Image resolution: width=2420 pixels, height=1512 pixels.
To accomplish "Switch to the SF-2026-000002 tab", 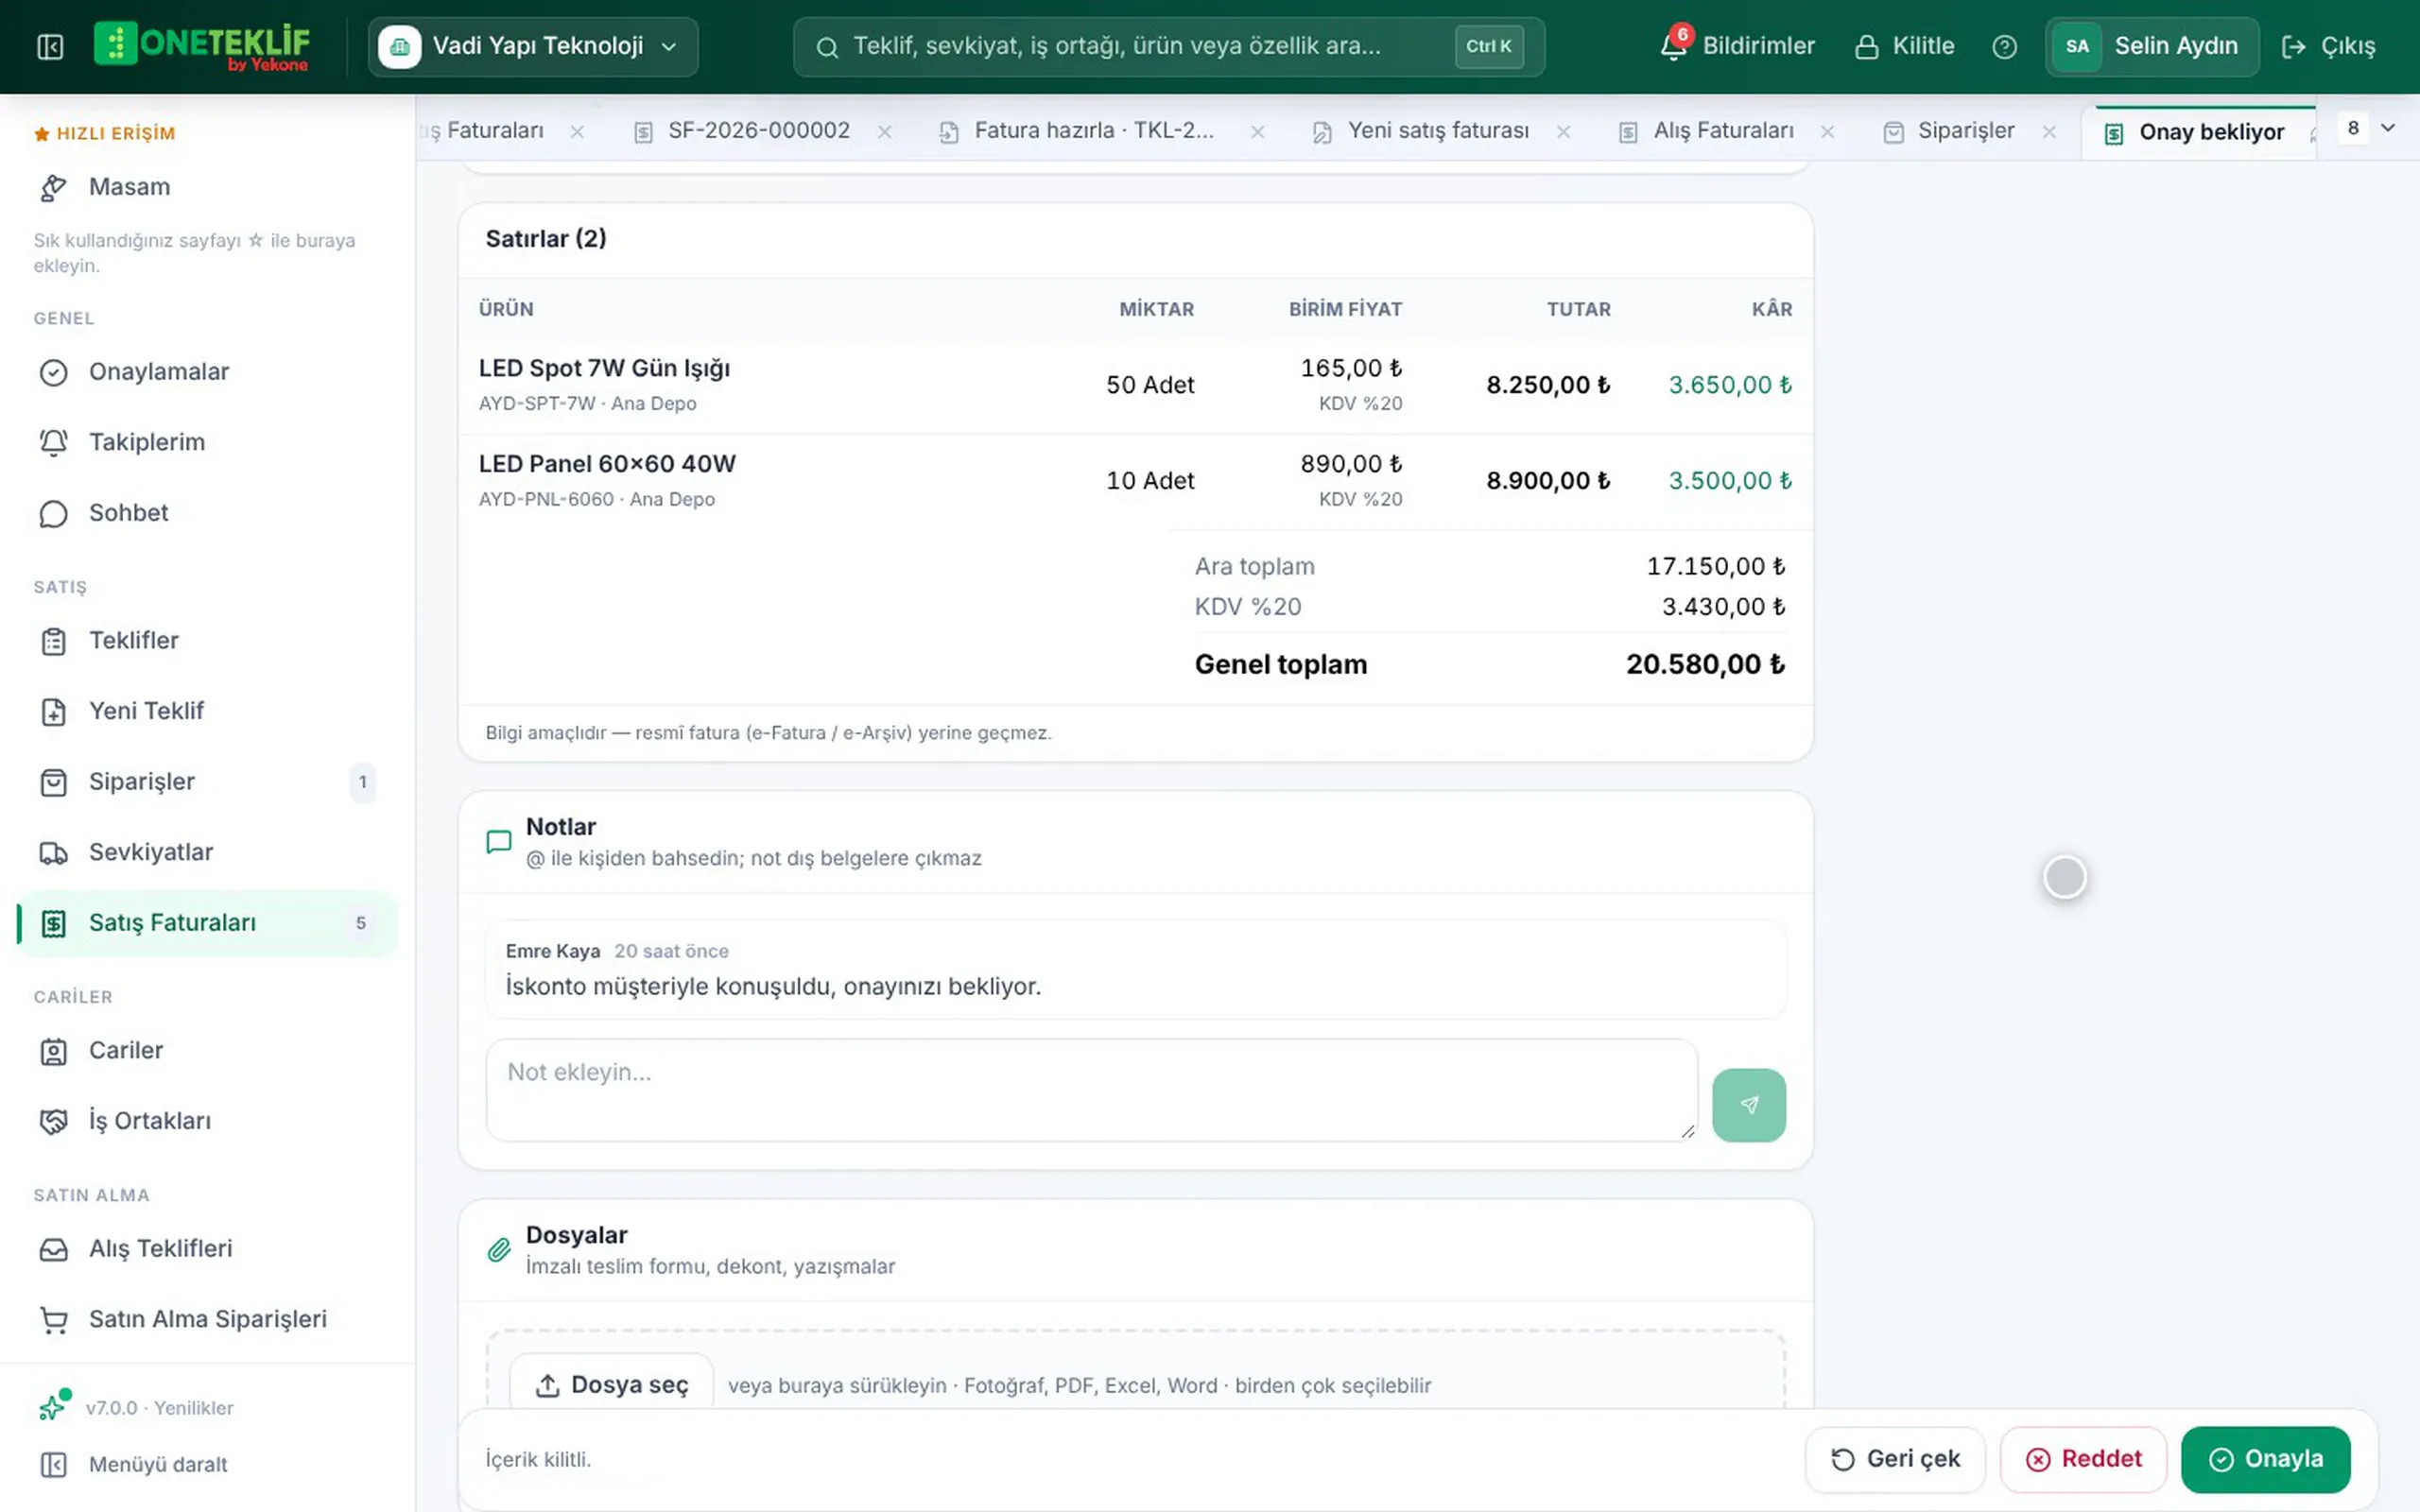I will [x=758, y=131].
